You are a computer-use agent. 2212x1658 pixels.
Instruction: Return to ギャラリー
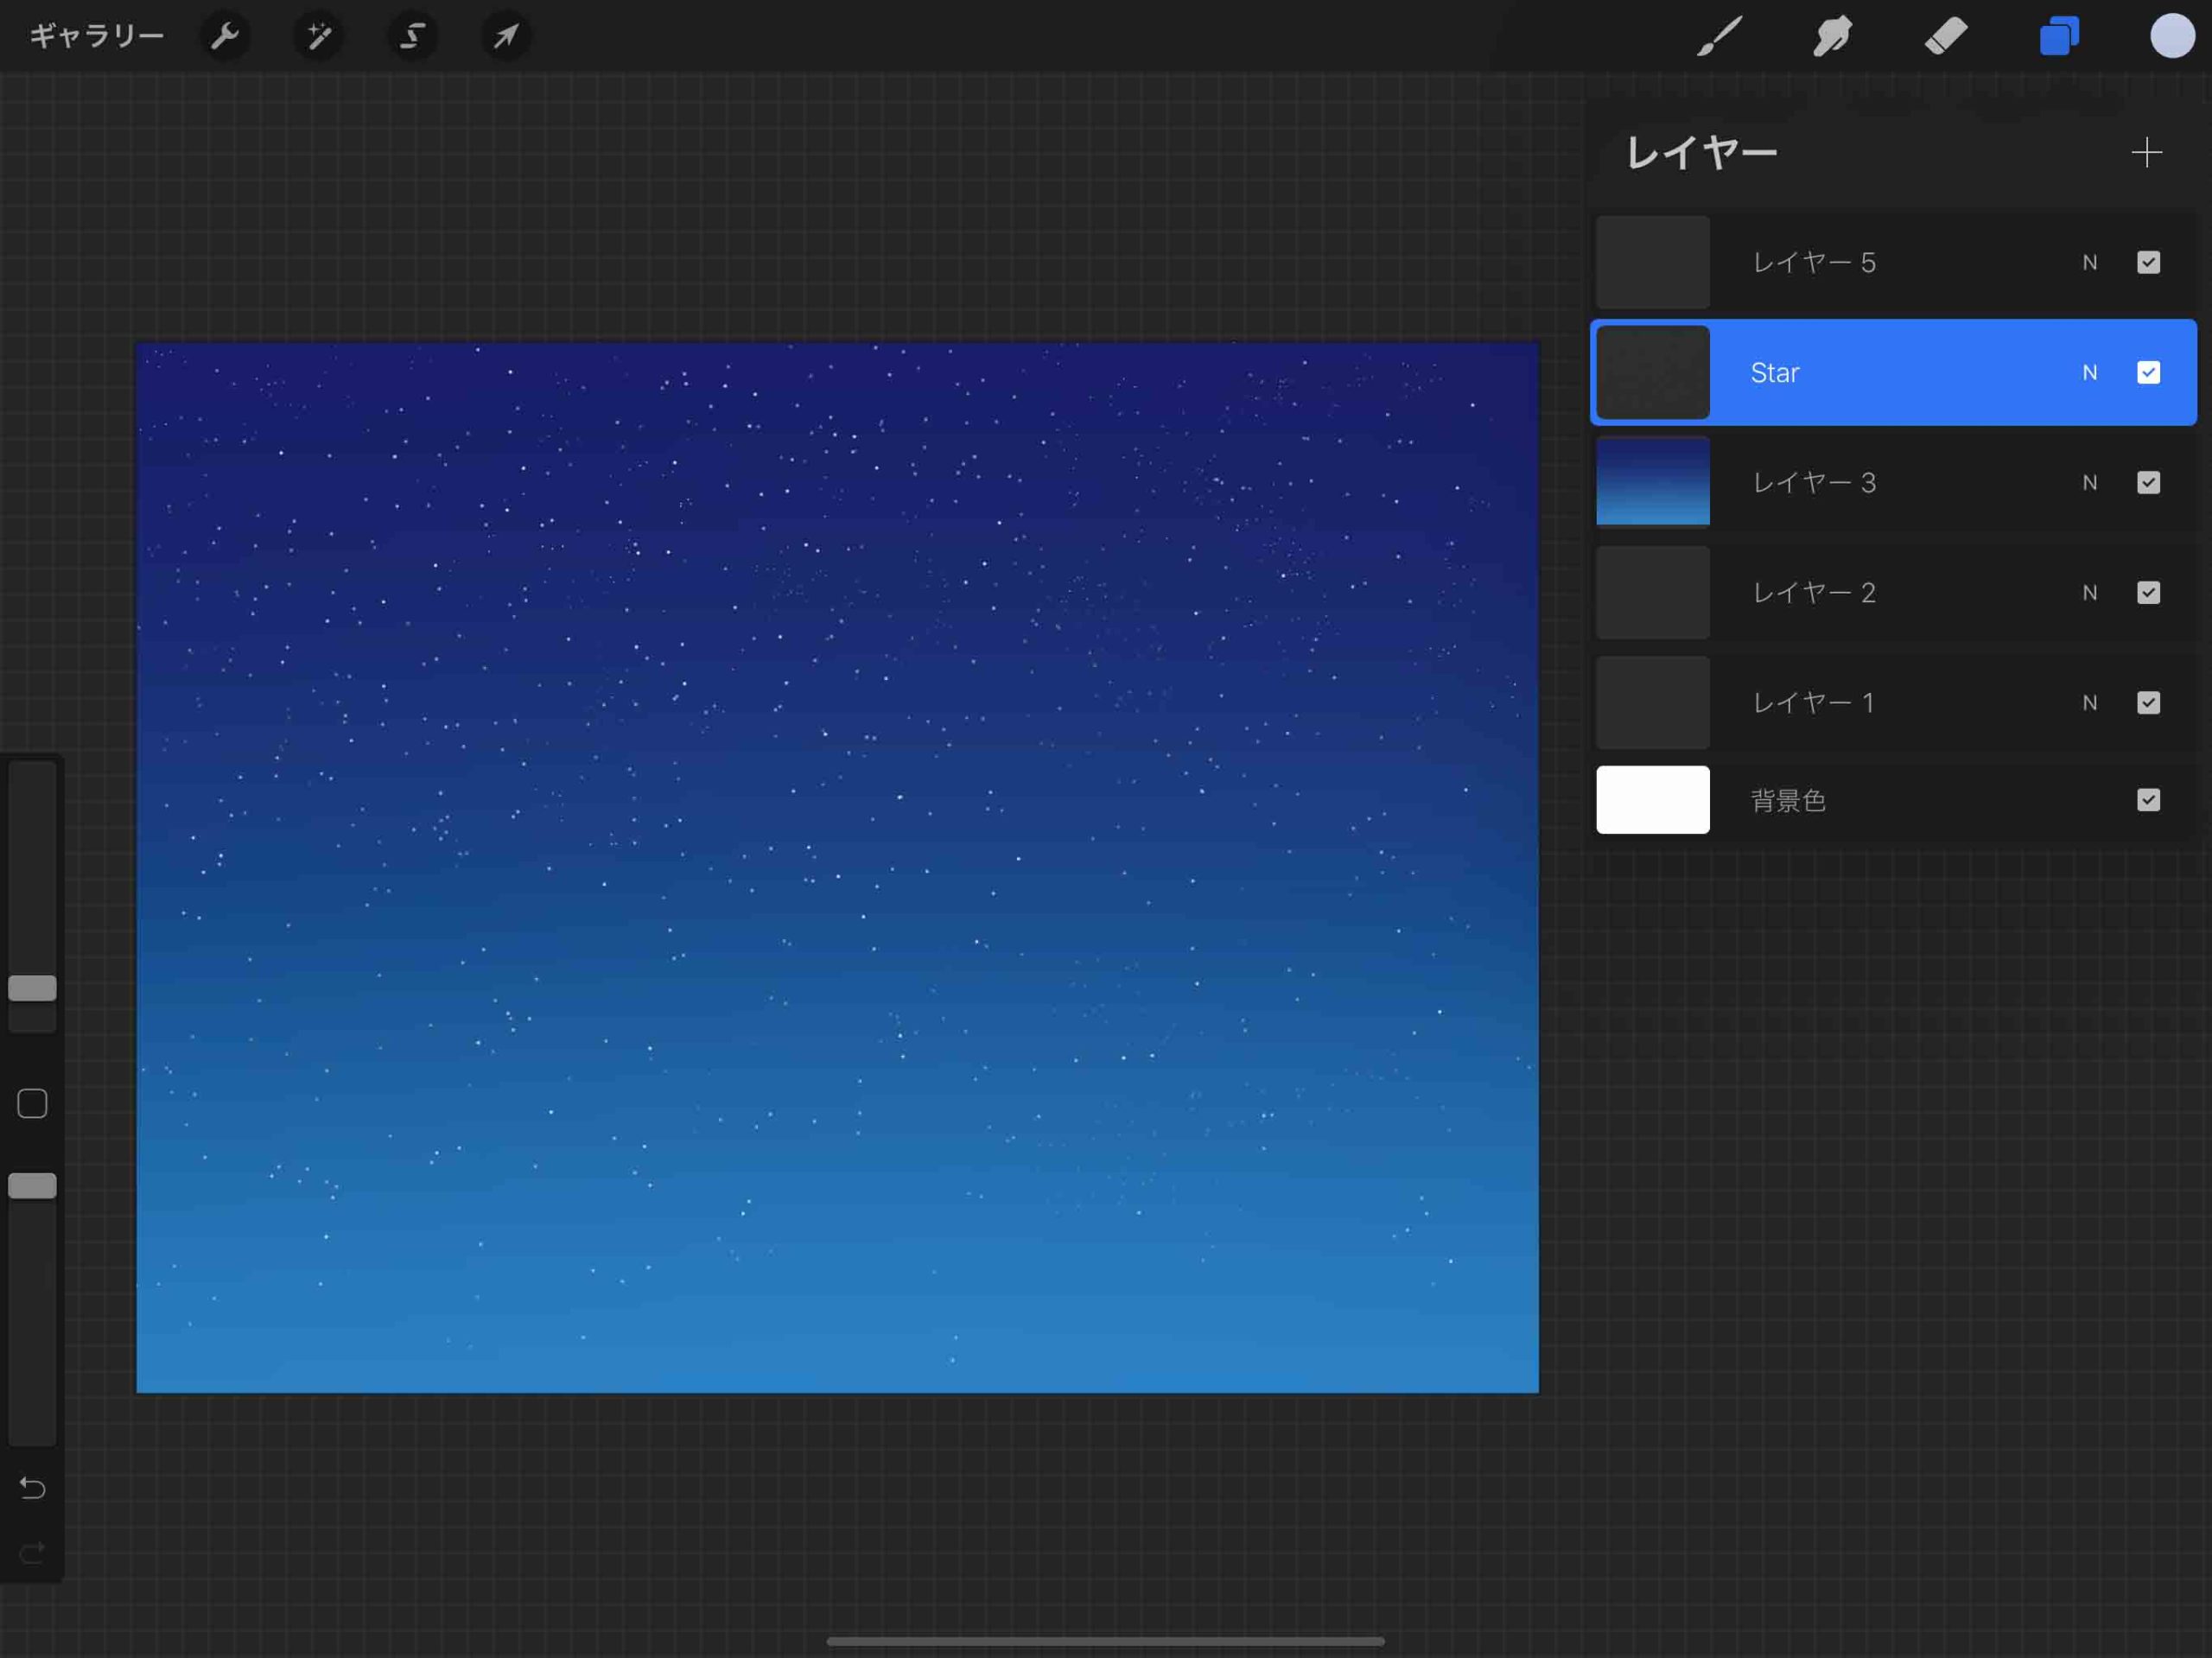[96, 37]
